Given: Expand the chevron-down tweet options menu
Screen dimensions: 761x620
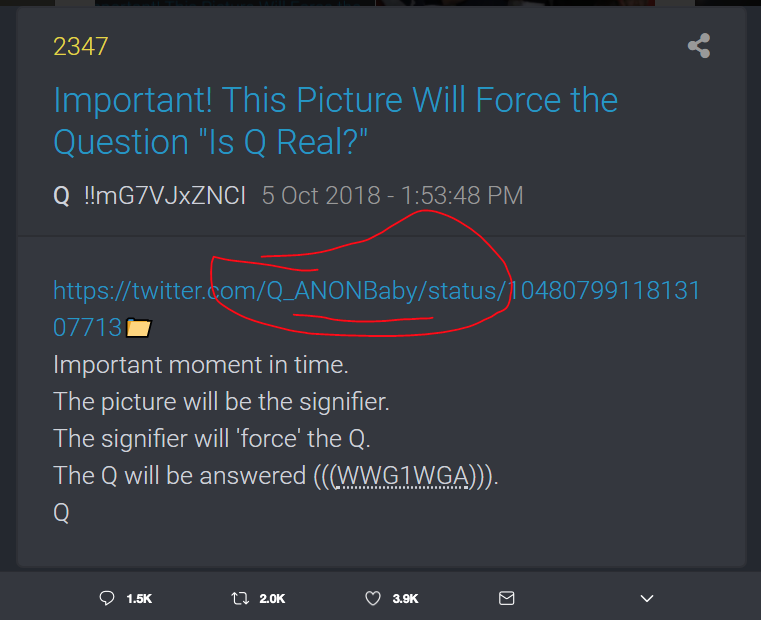Looking at the screenshot, I should point(646,598).
